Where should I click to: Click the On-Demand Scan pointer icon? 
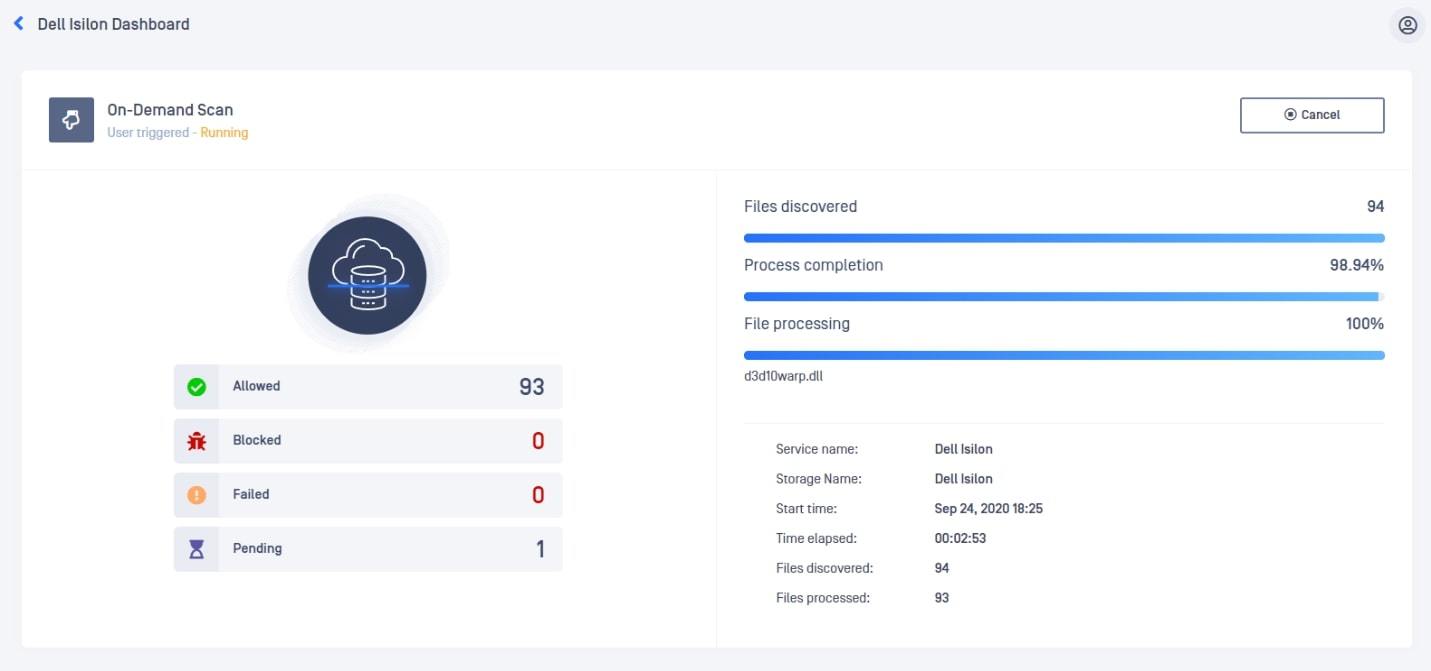tap(71, 120)
